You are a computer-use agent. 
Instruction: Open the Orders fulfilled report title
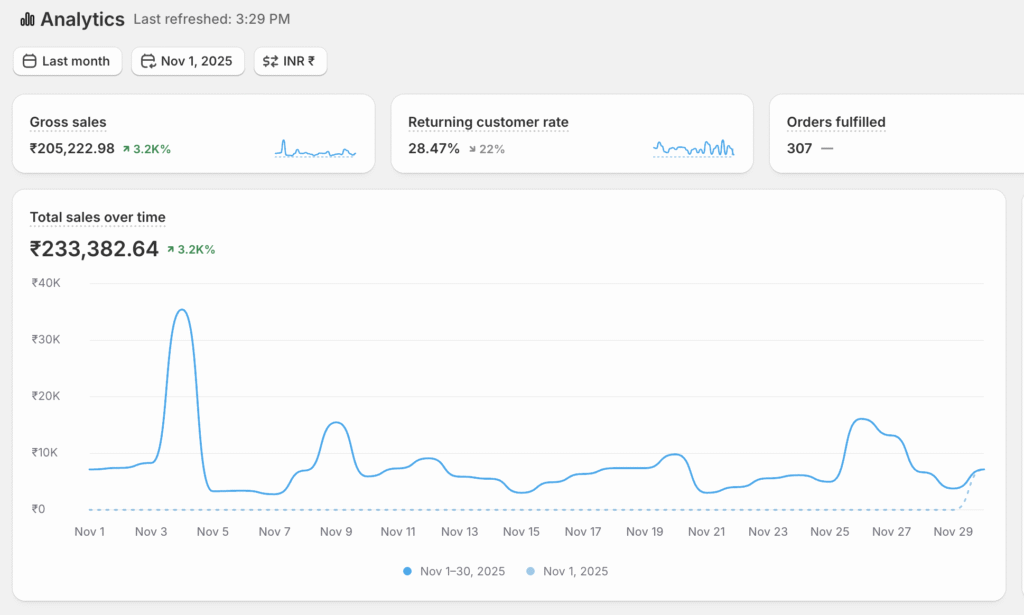(836, 122)
